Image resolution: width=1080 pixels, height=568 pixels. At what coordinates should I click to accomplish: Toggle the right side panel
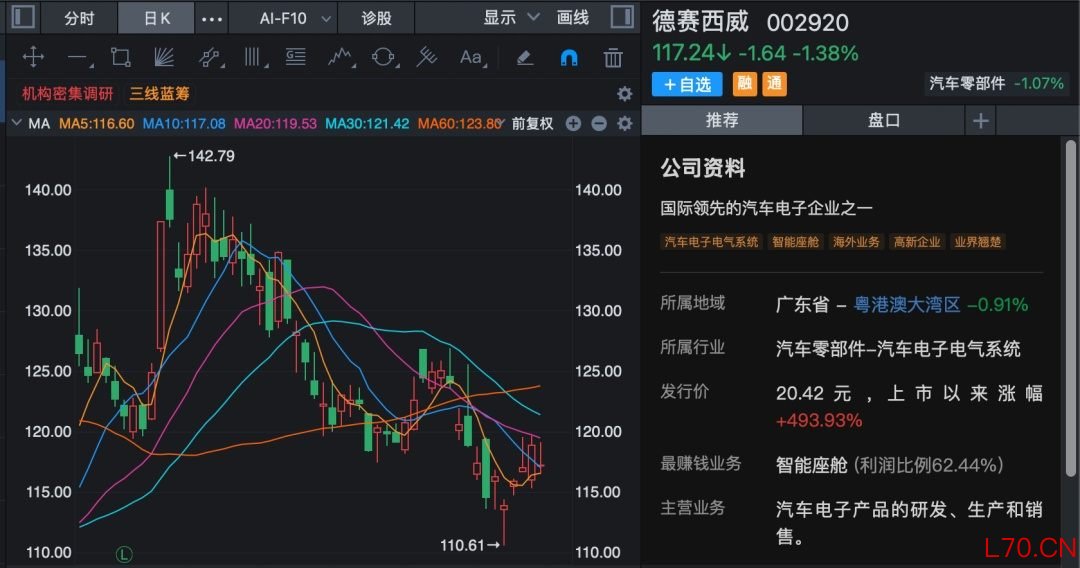pos(621,18)
